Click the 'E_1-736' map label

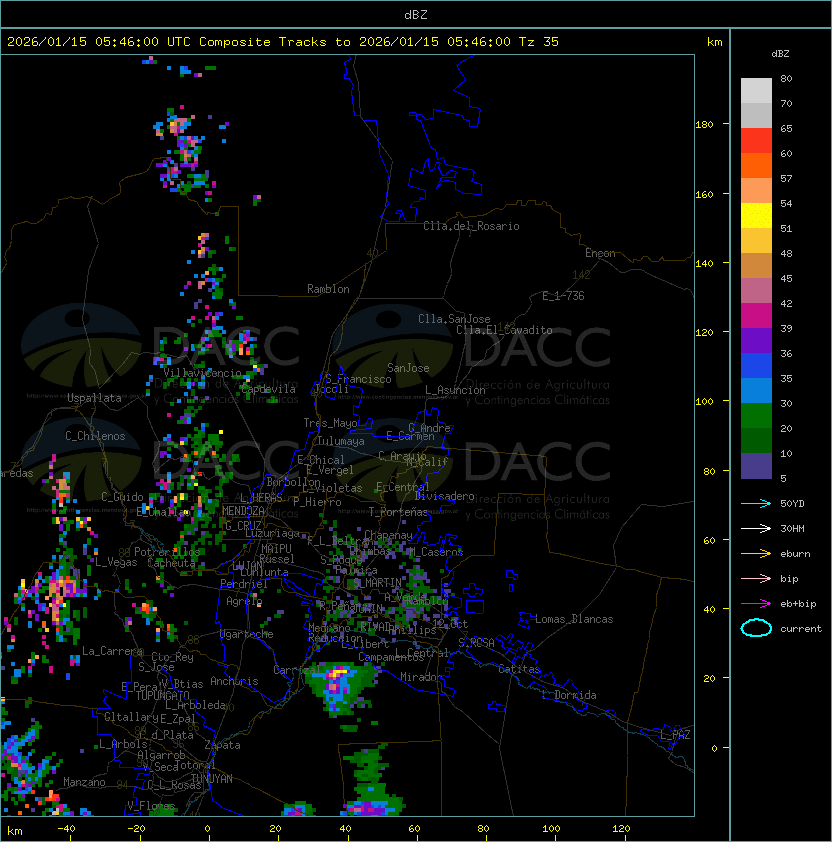click(563, 296)
